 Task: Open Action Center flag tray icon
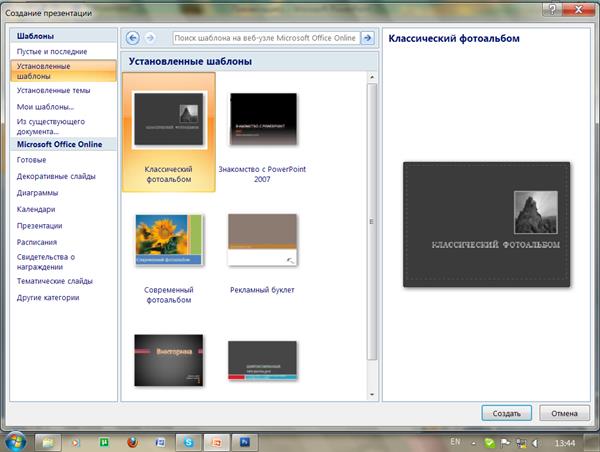(505, 443)
